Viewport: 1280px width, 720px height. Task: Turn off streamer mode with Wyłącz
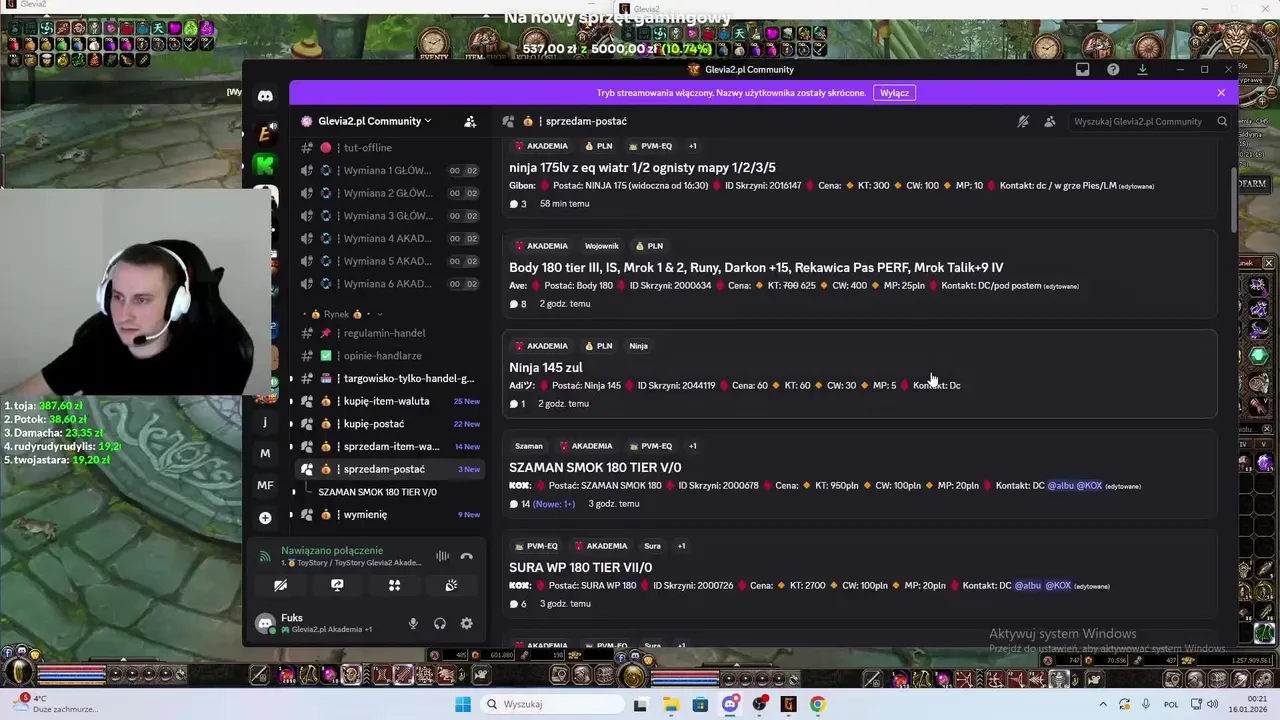point(894,93)
